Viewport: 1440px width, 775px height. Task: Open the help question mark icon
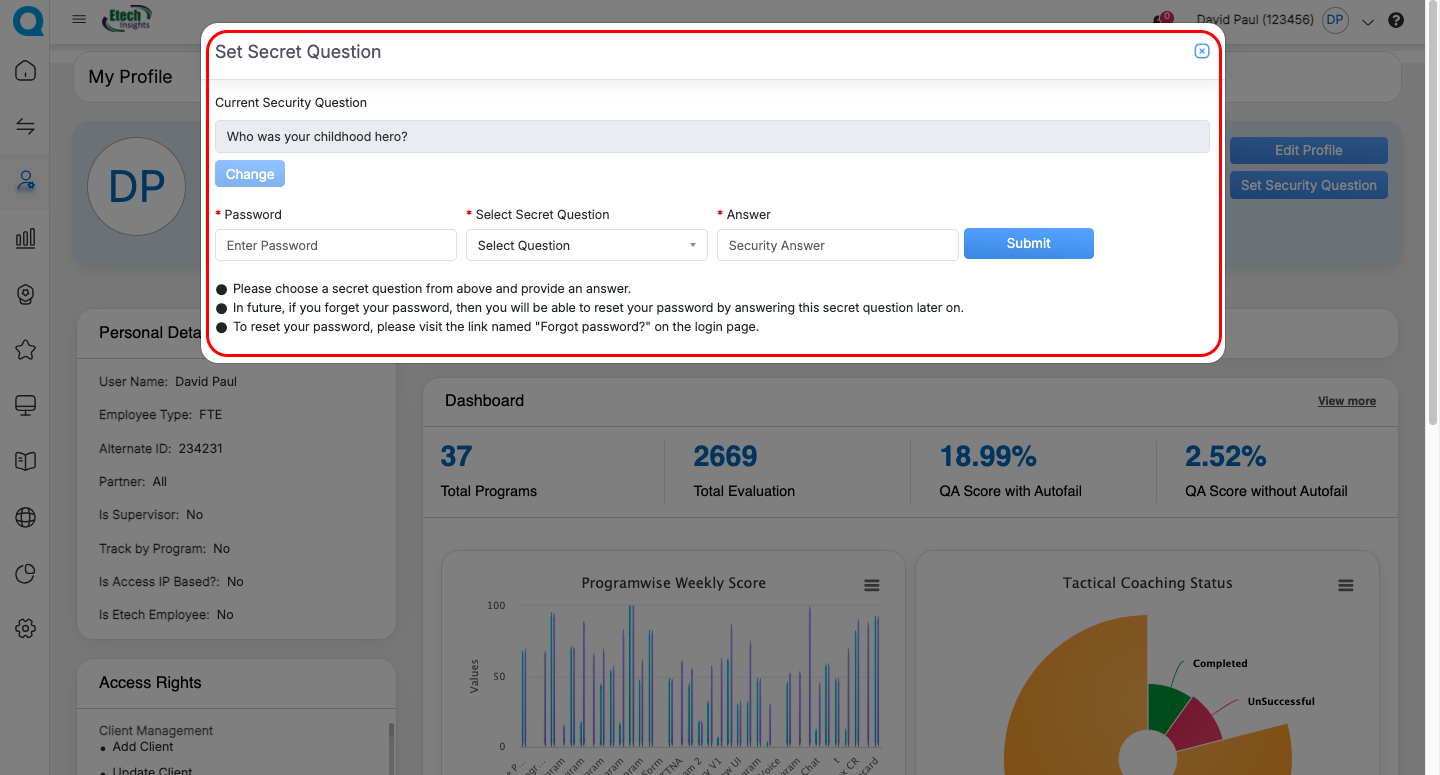point(1396,20)
